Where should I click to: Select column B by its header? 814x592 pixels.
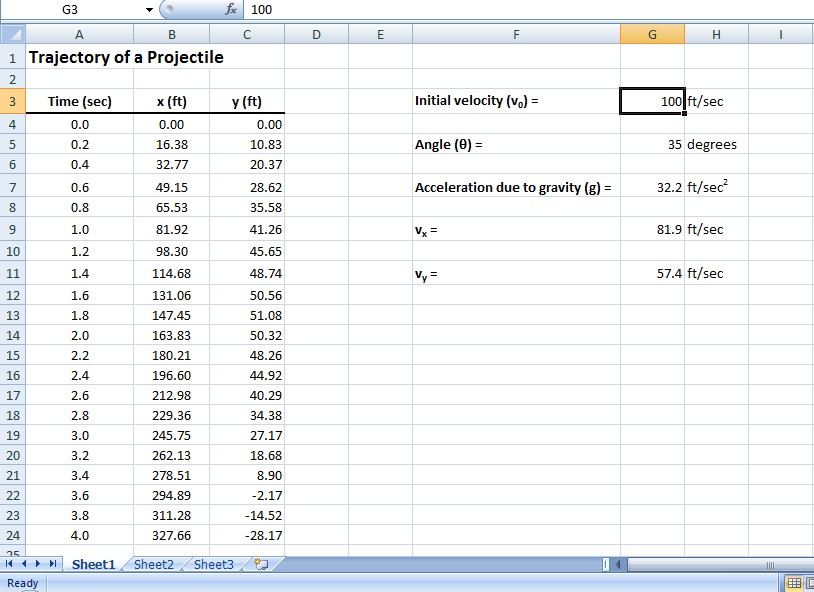[171, 33]
